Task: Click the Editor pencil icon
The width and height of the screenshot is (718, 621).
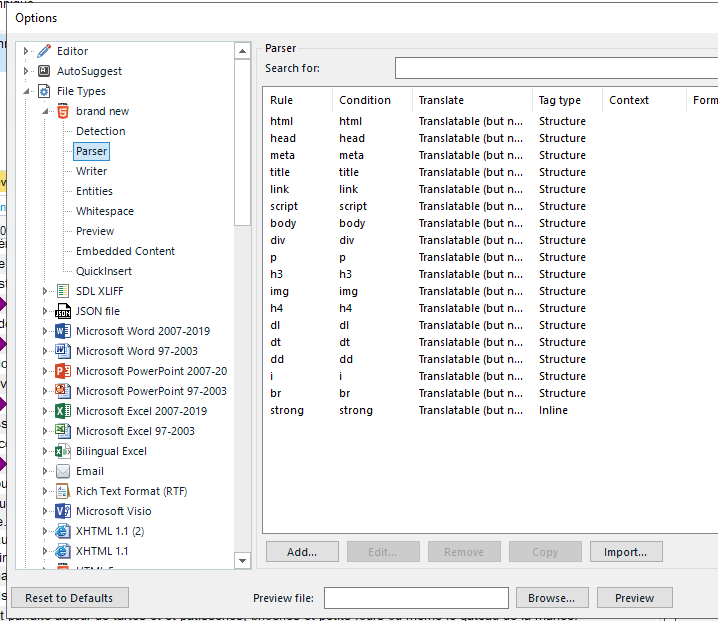Action: coord(44,51)
